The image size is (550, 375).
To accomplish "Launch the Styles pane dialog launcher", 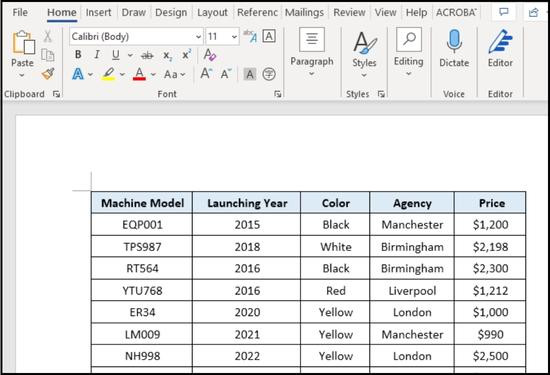I will point(381,94).
